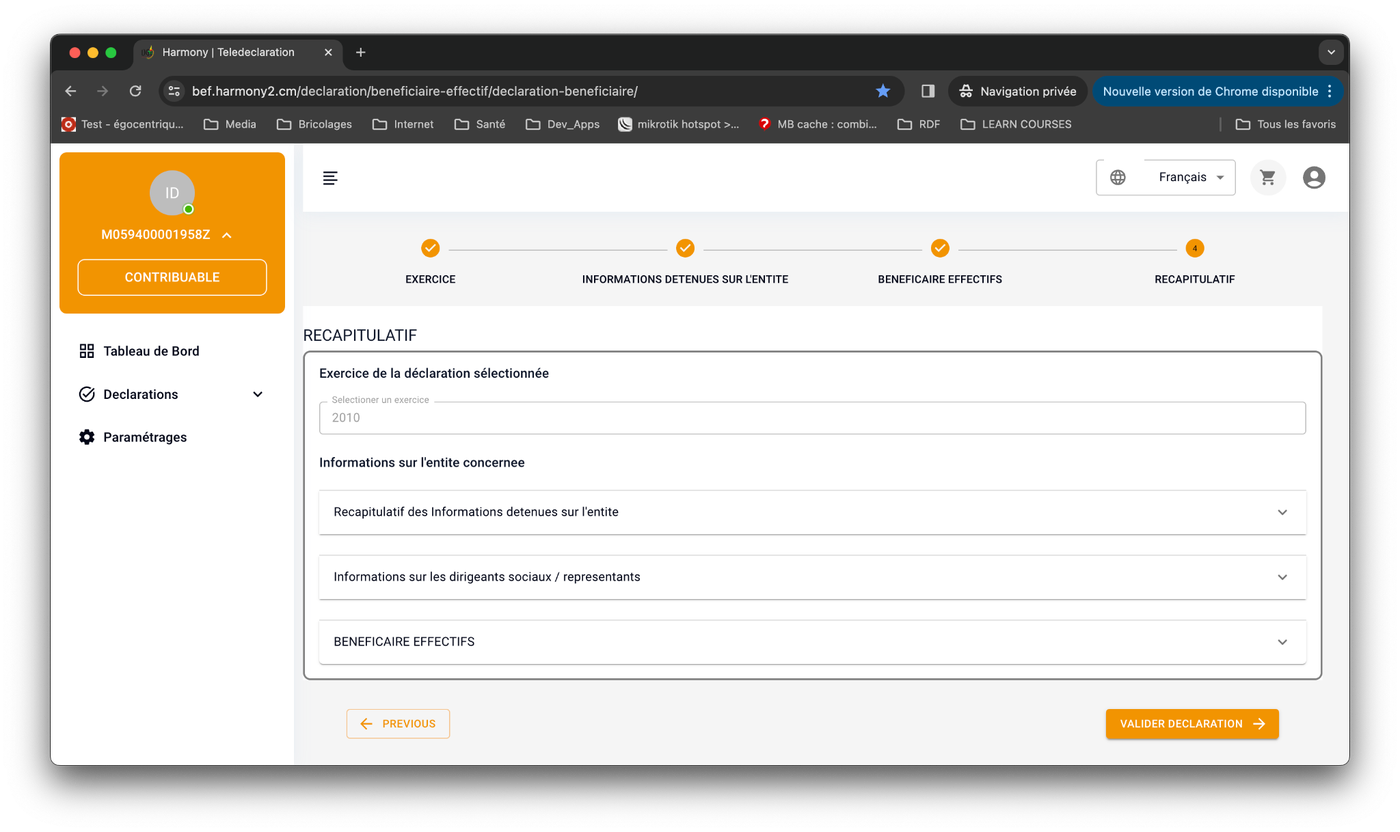The width and height of the screenshot is (1400, 832).
Task: Open a new browser tab
Action: (x=361, y=52)
